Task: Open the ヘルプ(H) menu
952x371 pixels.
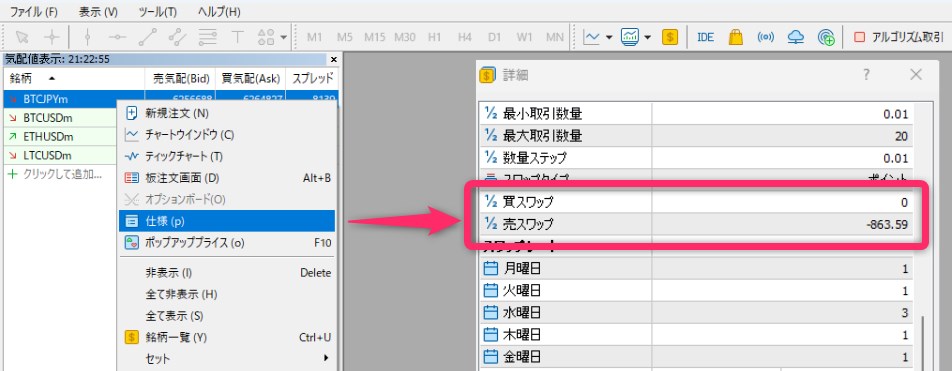Action: click(x=219, y=12)
